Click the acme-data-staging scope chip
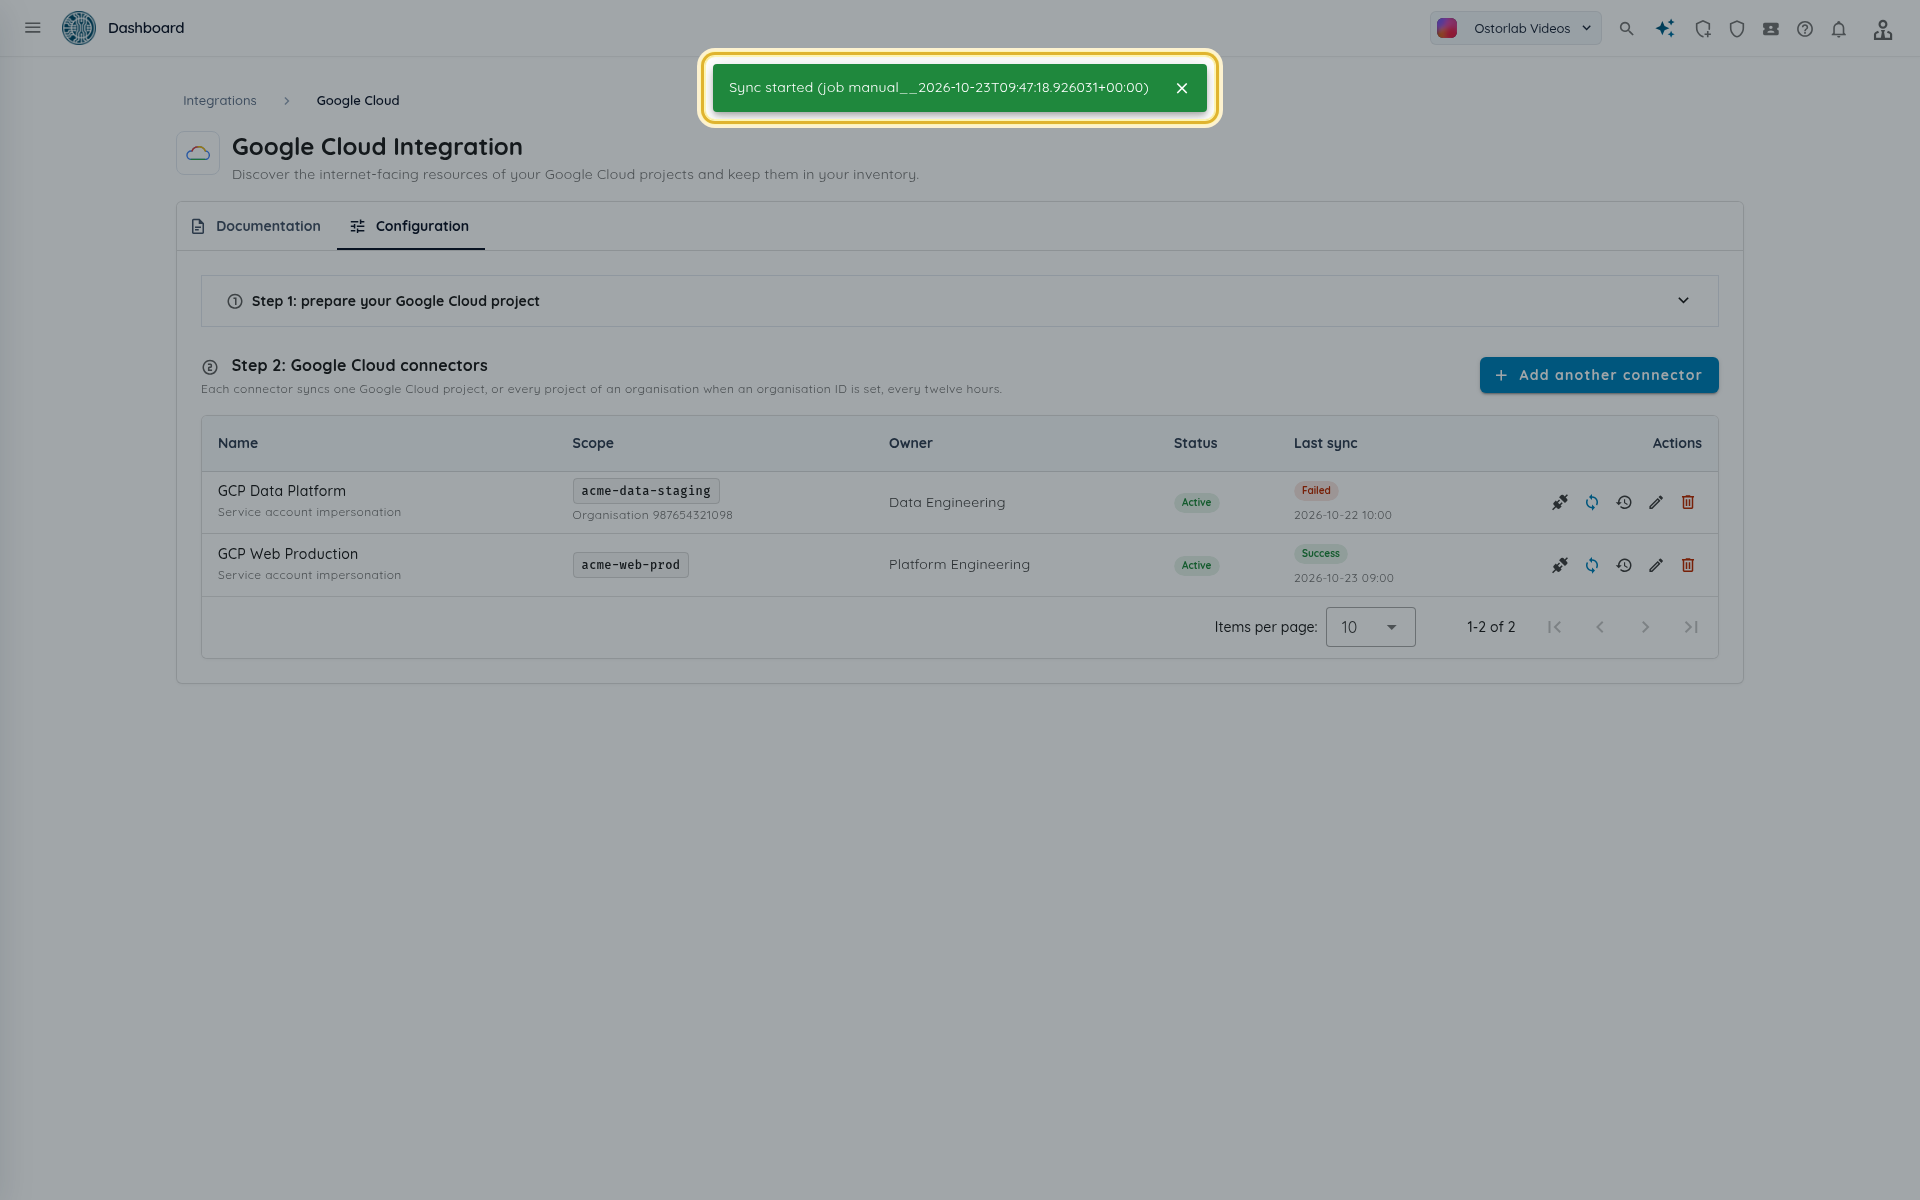1920x1200 pixels. 646,491
